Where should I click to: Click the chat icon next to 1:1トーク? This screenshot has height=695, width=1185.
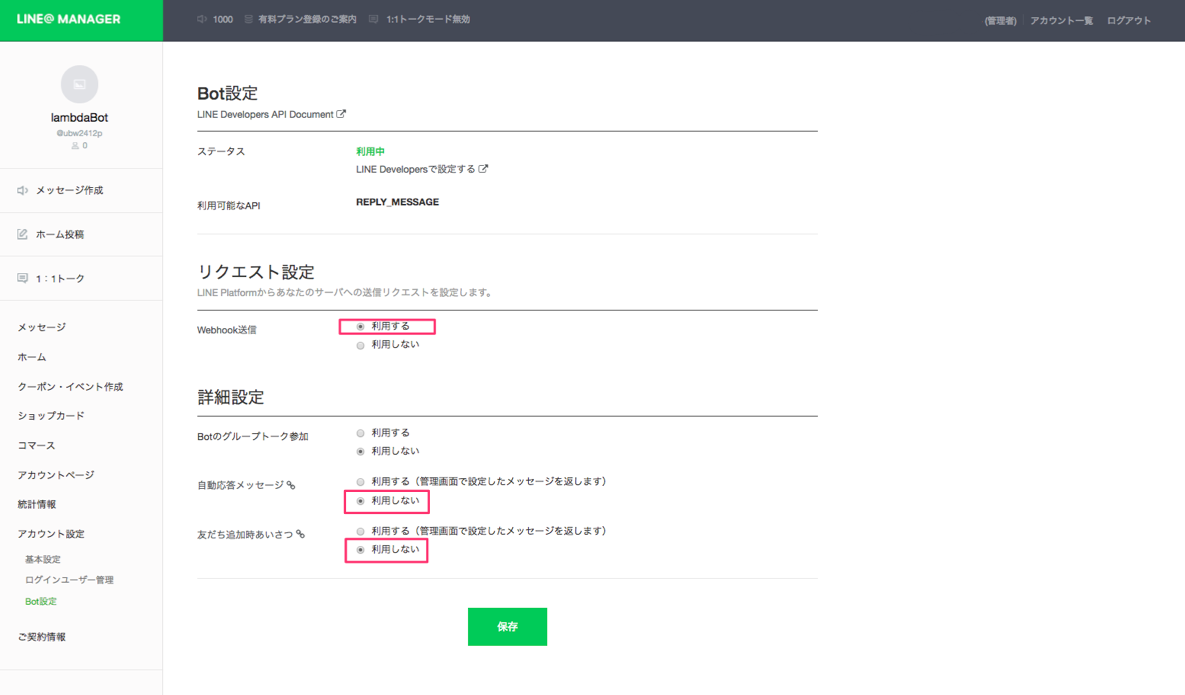tap(23, 278)
